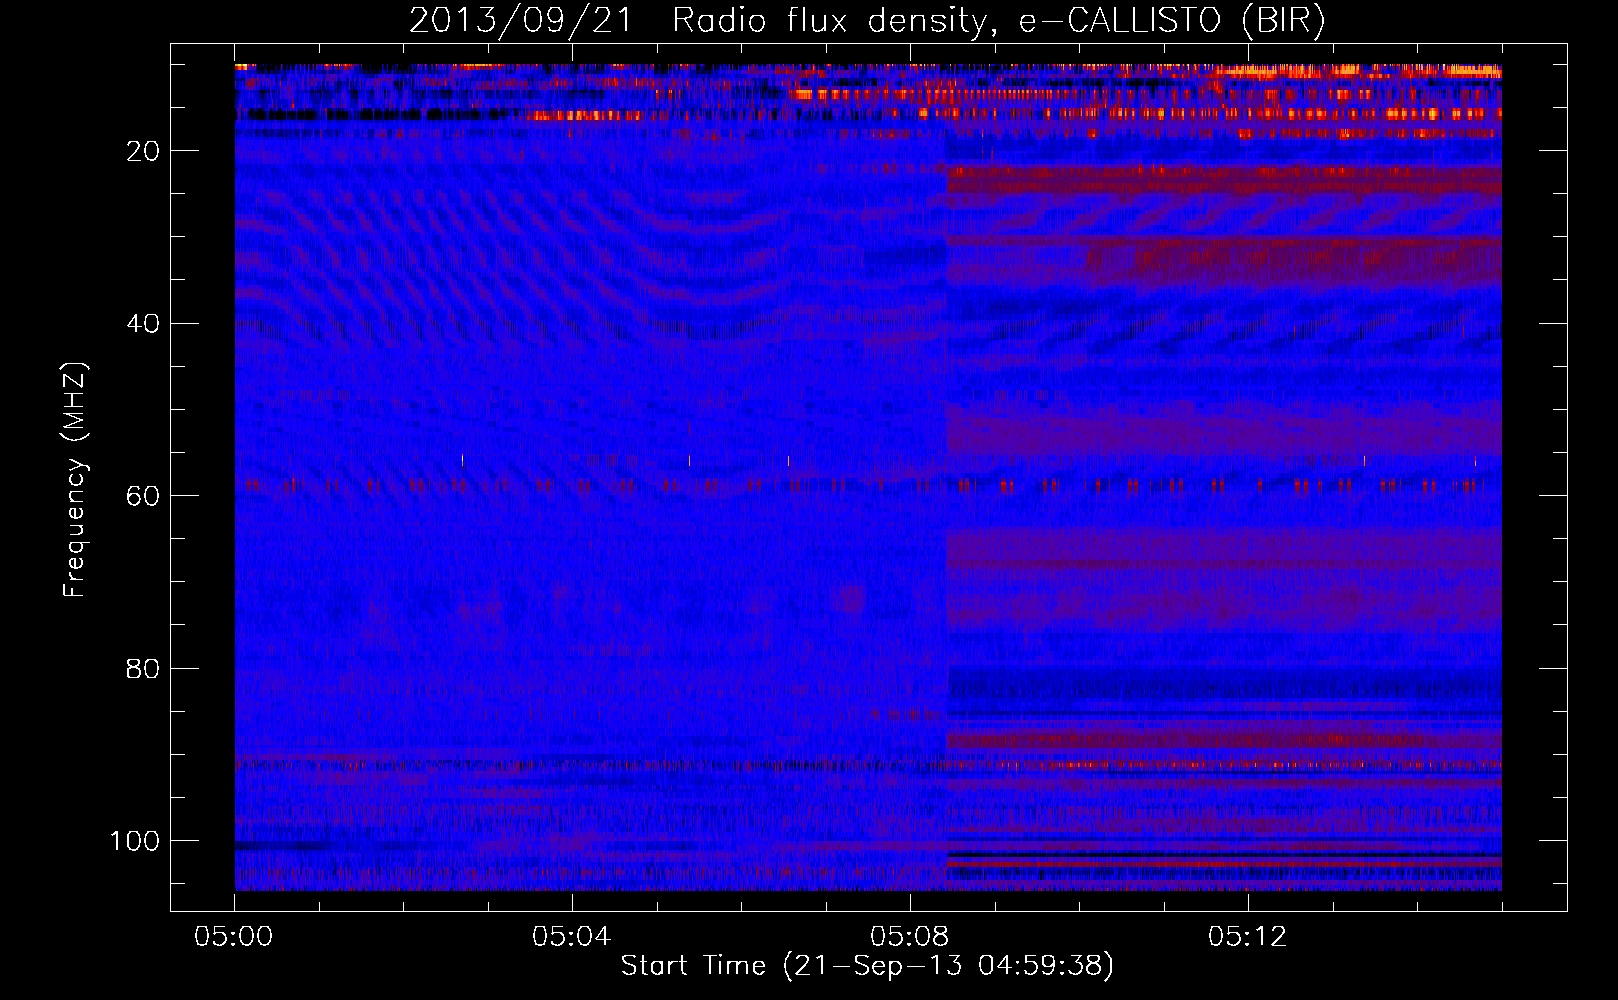This screenshot has width=1618, height=1000.
Task: Click the "20" frequency tick label
Action: tap(143, 151)
